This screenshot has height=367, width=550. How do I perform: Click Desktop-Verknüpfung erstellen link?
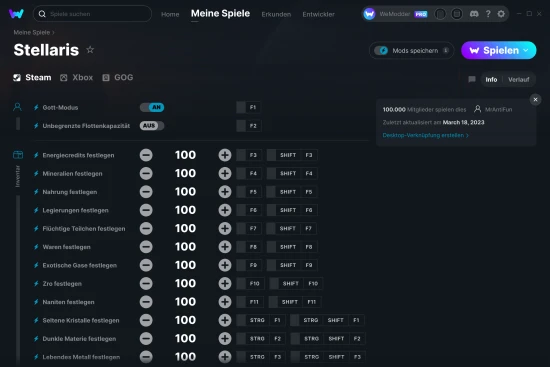[425, 135]
